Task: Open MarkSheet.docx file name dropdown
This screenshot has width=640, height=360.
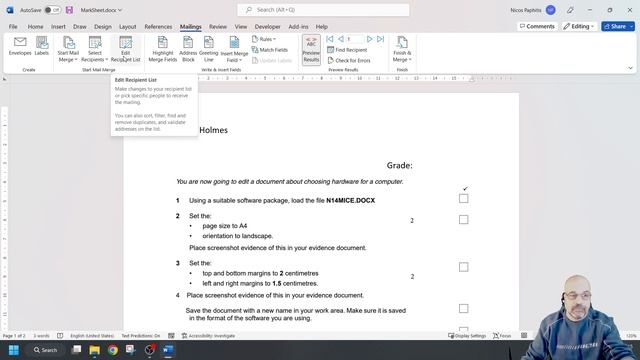Action: pyautogui.click(x=101, y=10)
